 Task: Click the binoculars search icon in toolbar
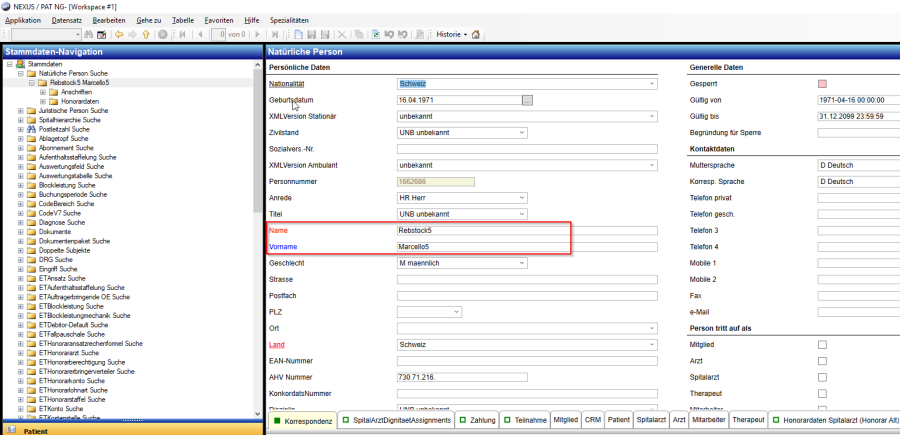[88, 34]
